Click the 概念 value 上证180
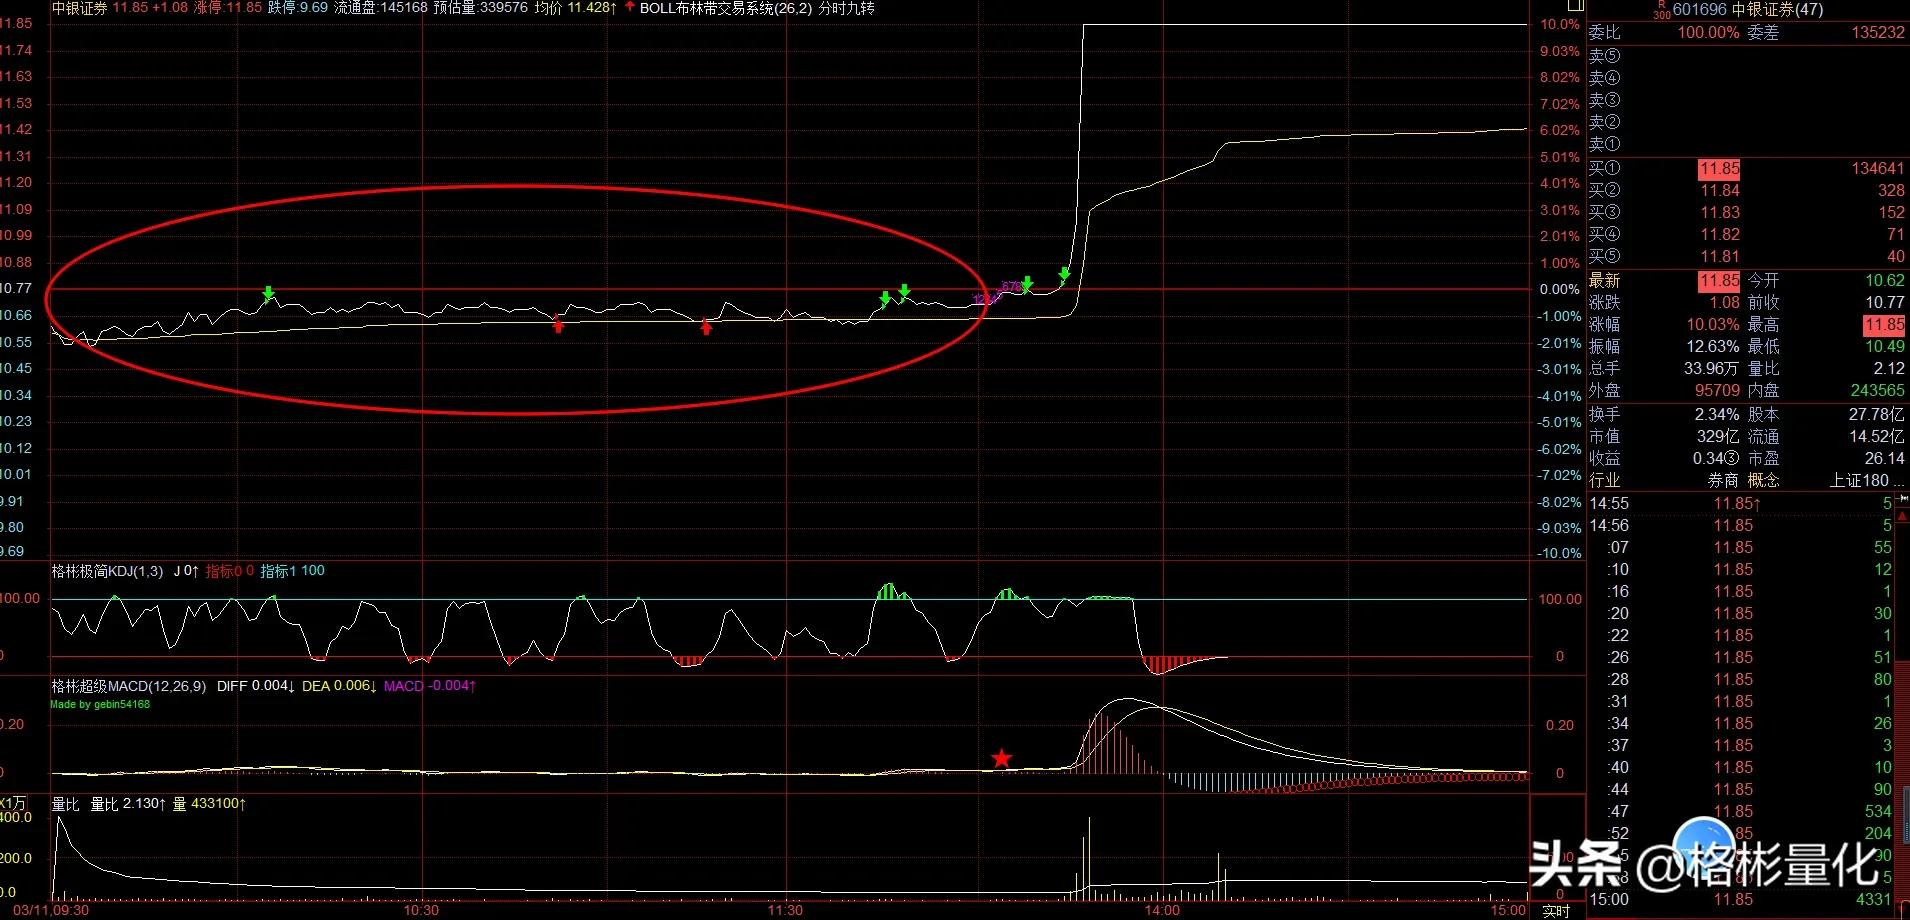Viewport: 1910px width, 920px height. tap(1867, 480)
